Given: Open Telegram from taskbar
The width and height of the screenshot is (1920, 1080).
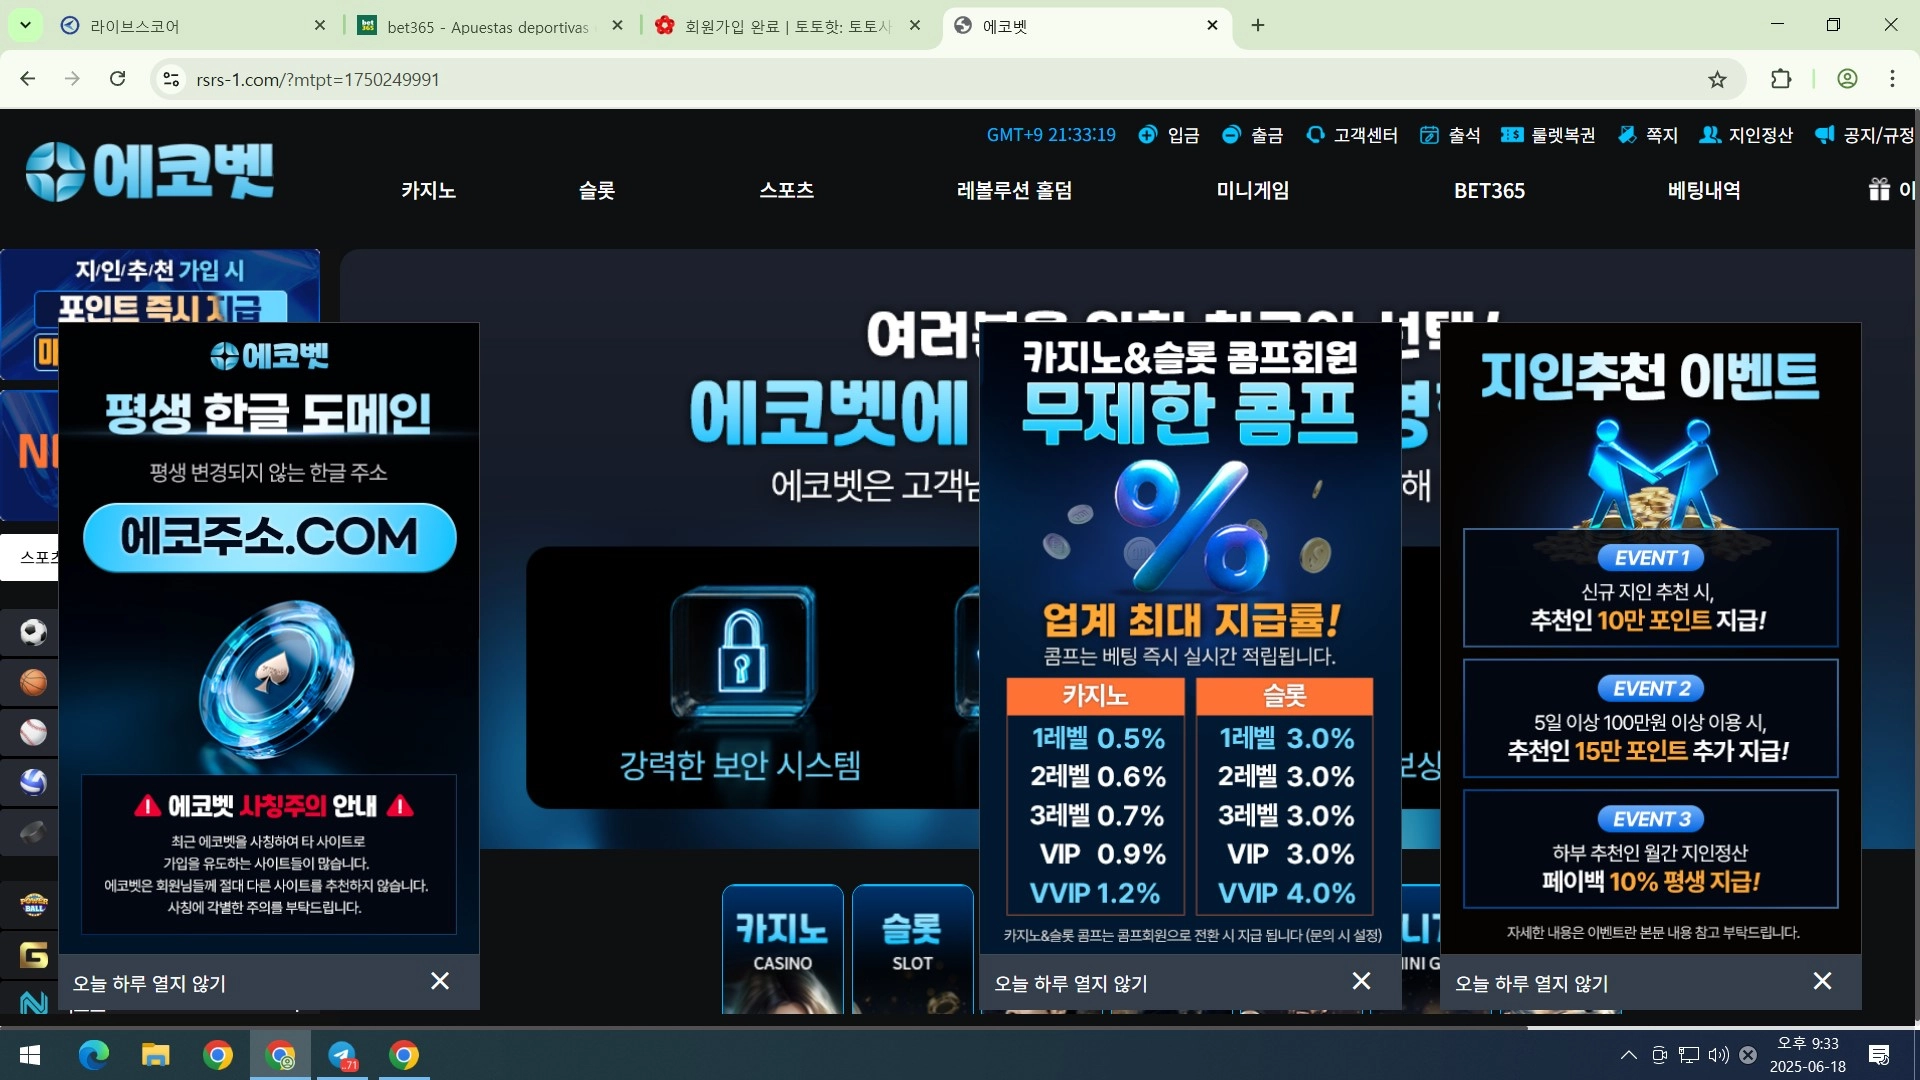Looking at the screenshot, I should [x=342, y=1055].
